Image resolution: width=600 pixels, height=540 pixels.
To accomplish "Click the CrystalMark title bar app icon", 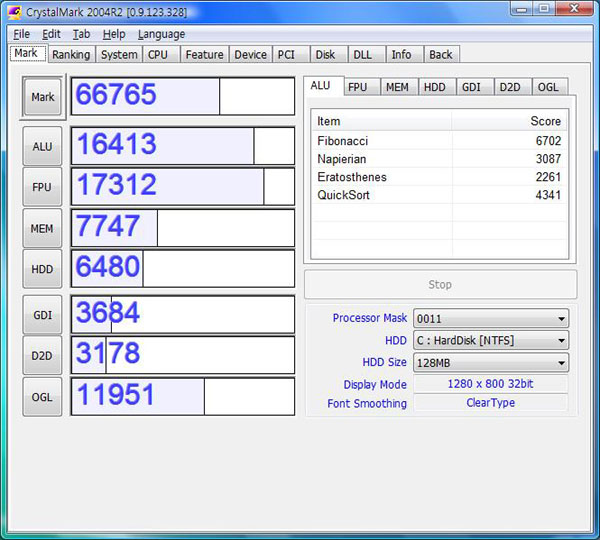I will [x=14, y=12].
